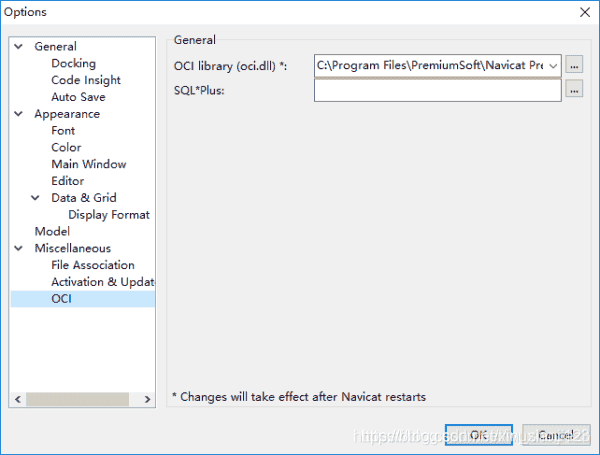Select Appearance in options tree
This screenshot has height=455, width=600.
pyautogui.click(x=67, y=114)
